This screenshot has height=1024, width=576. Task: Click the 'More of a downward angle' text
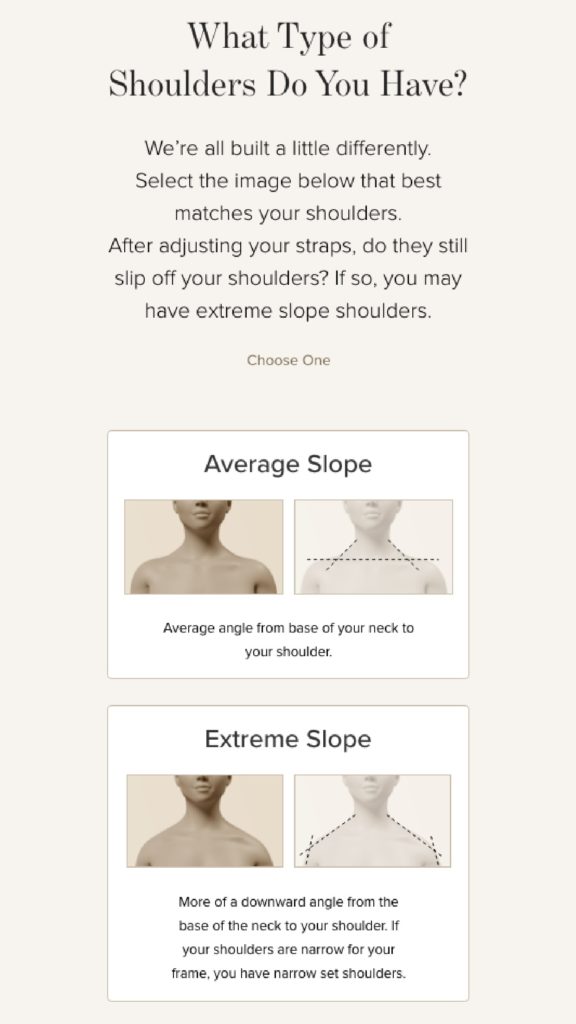[x=288, y=938]
